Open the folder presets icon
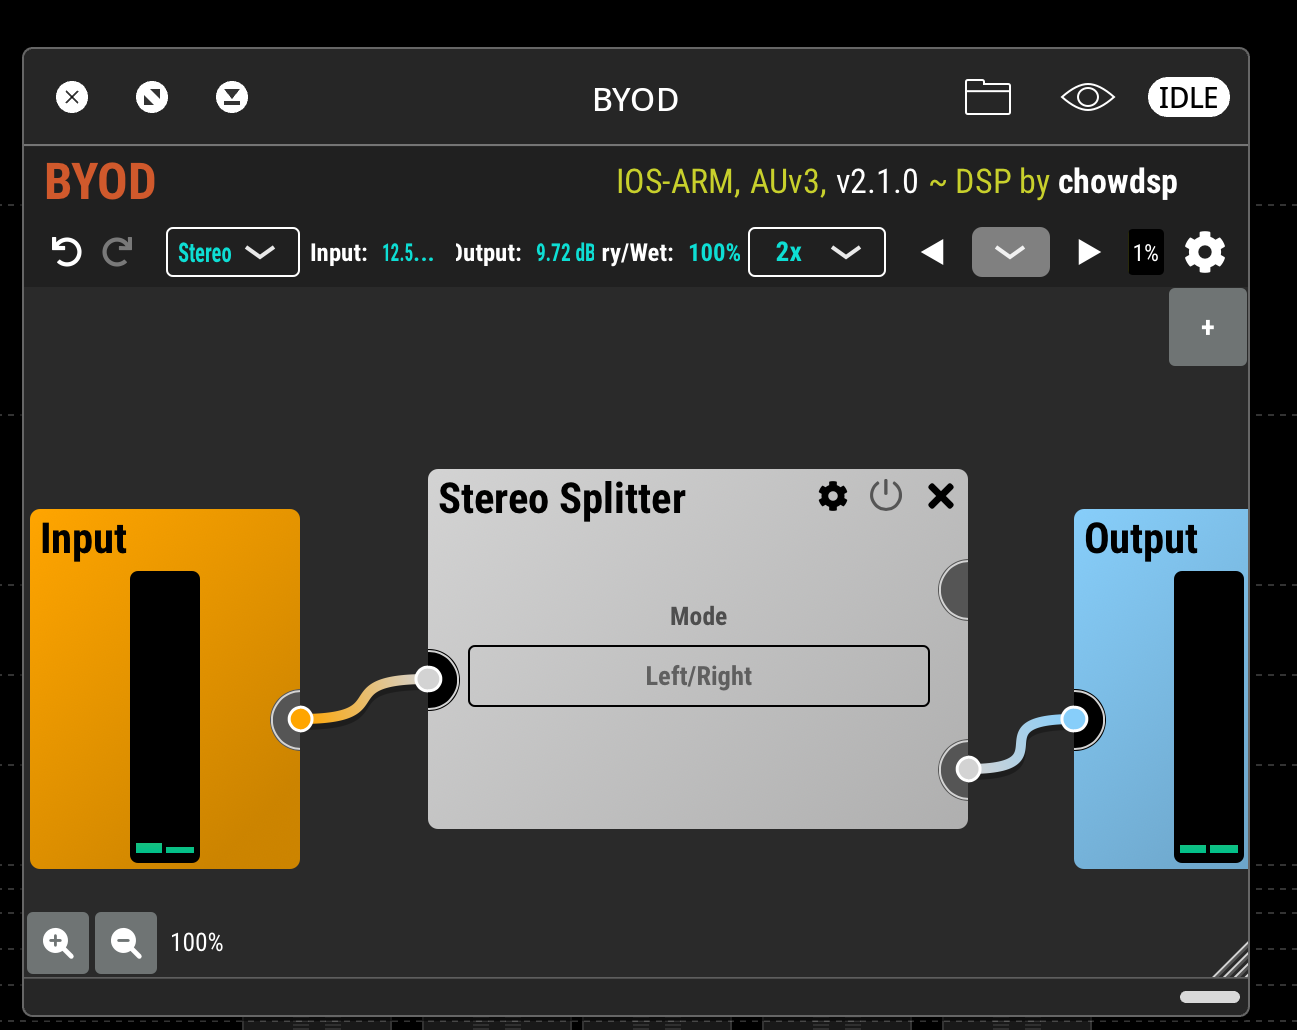This screenshot has width=1297, height=1030. click(x=988, y=97)
